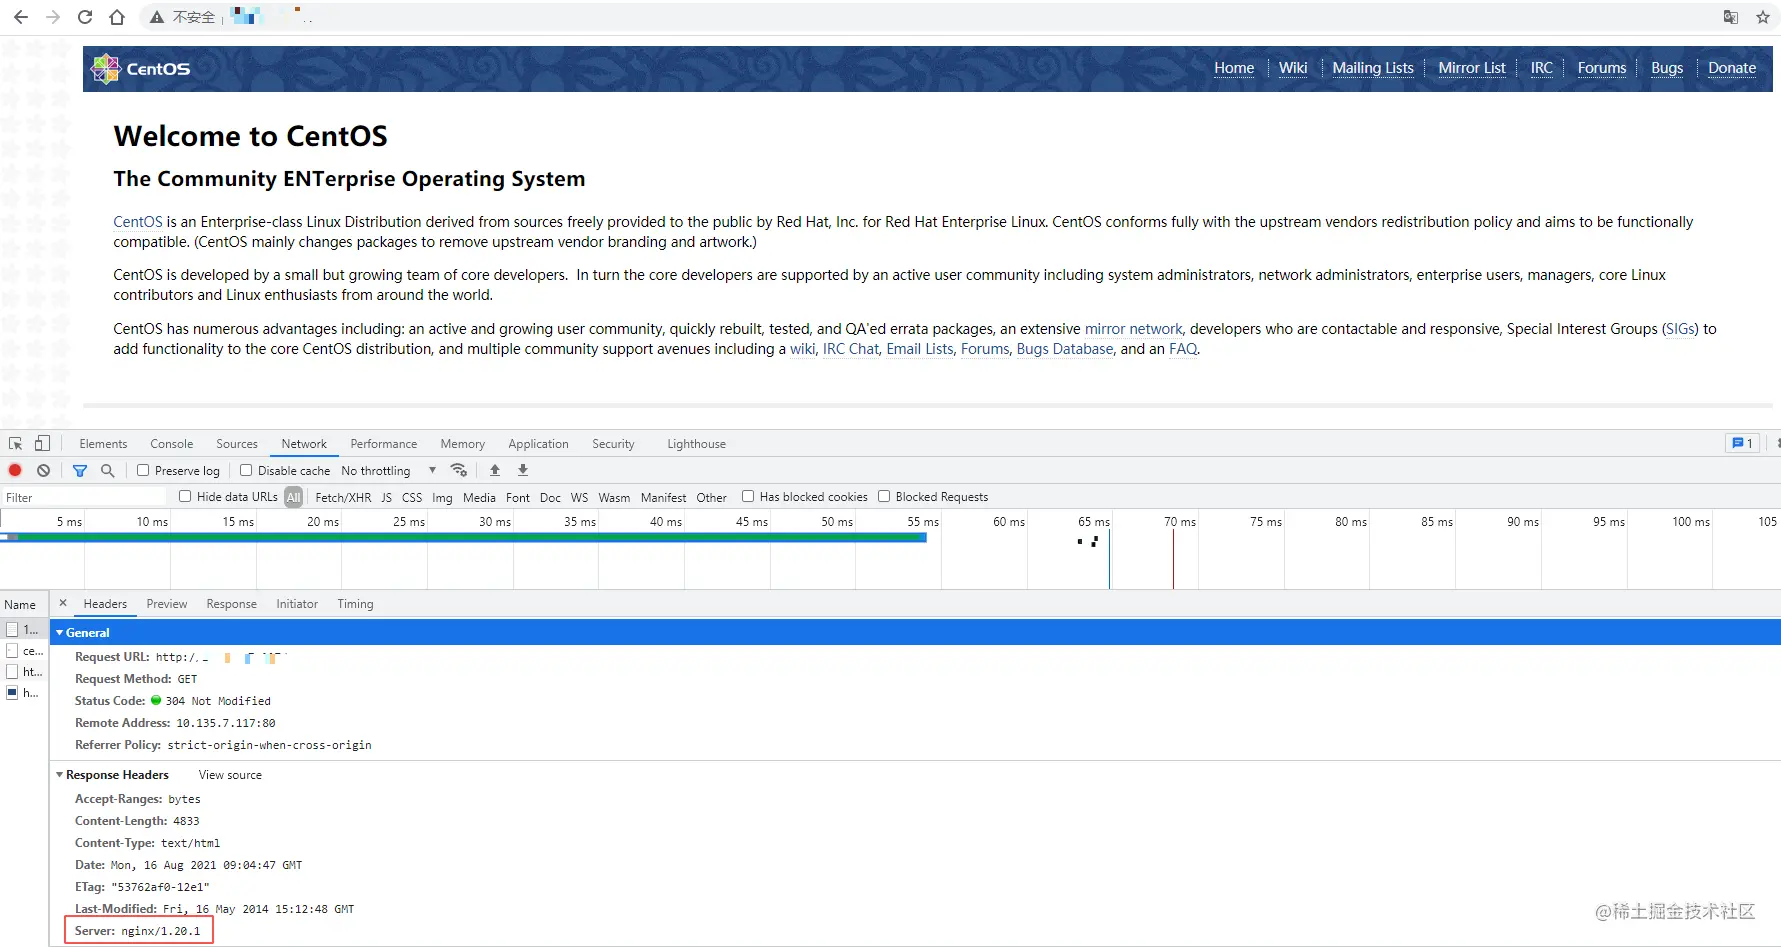Open the browser home page icon
Viewport: 1781px width, 947px height.
tap(117, 17)
